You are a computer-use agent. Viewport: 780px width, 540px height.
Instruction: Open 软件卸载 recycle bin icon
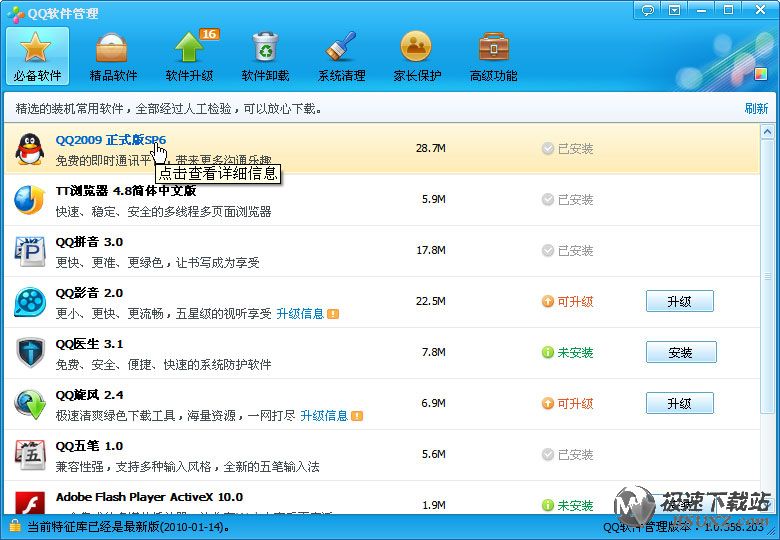[x=265, y=56]
